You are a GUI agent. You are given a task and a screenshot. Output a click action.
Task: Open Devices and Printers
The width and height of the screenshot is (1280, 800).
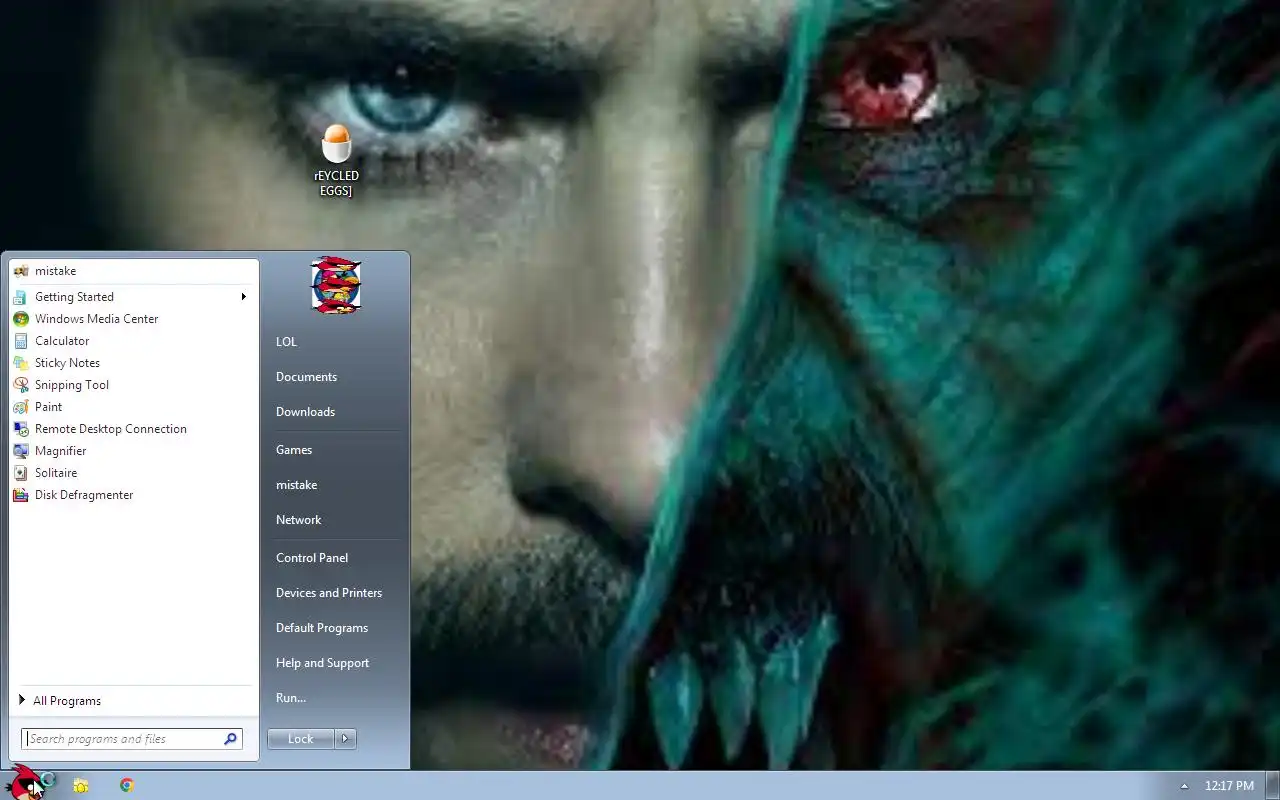329,593
